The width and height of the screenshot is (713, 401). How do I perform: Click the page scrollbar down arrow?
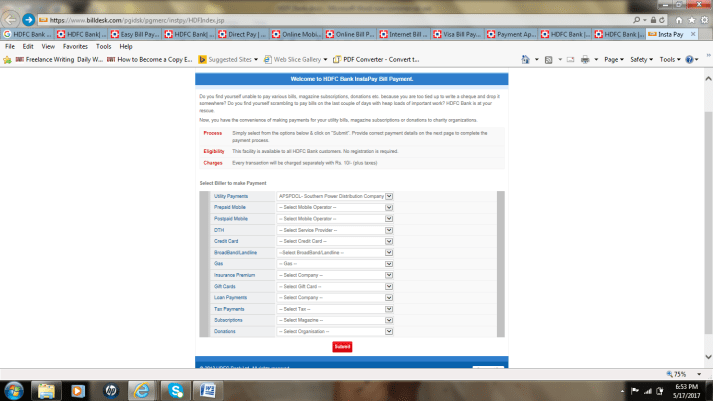tap(708, 357)
